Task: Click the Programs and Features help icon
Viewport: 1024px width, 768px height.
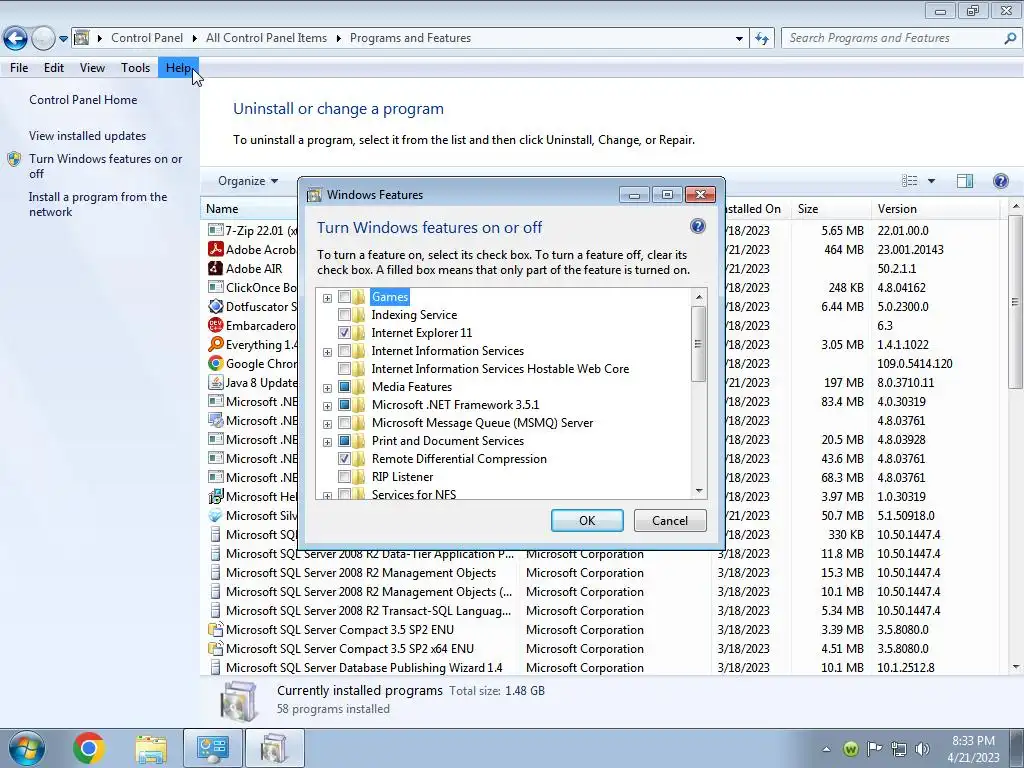Action: pyautogui.click(x=1000, y=180)
